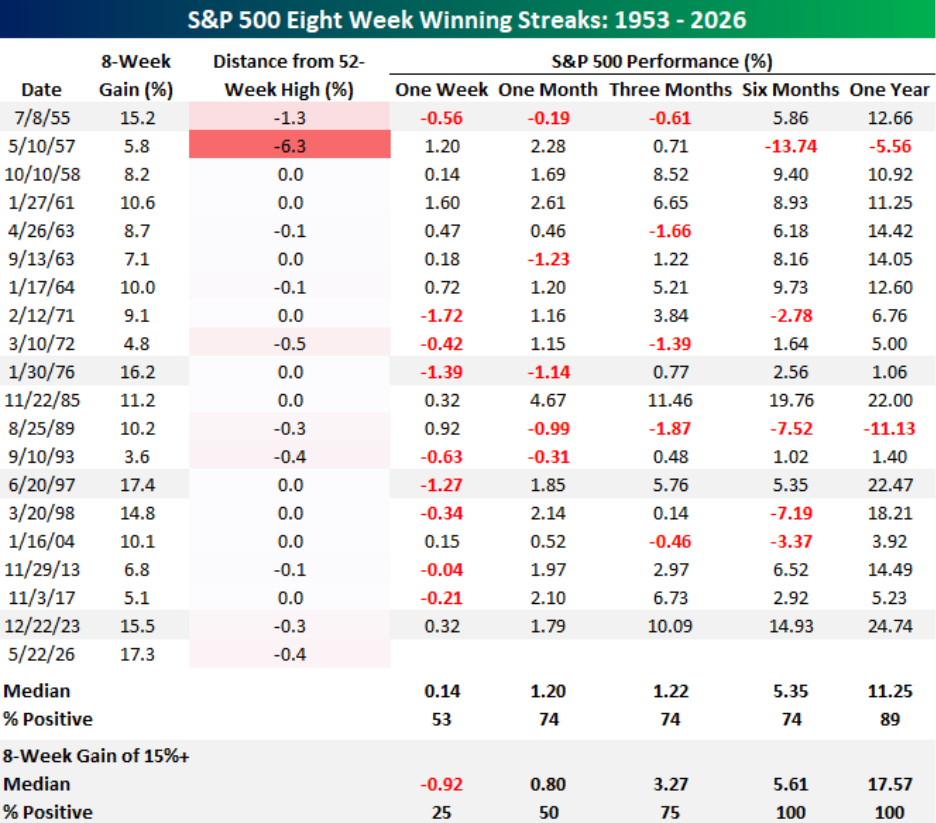Click the '6.73' three months value
The image size is (936, 823).
coord(670,597)
